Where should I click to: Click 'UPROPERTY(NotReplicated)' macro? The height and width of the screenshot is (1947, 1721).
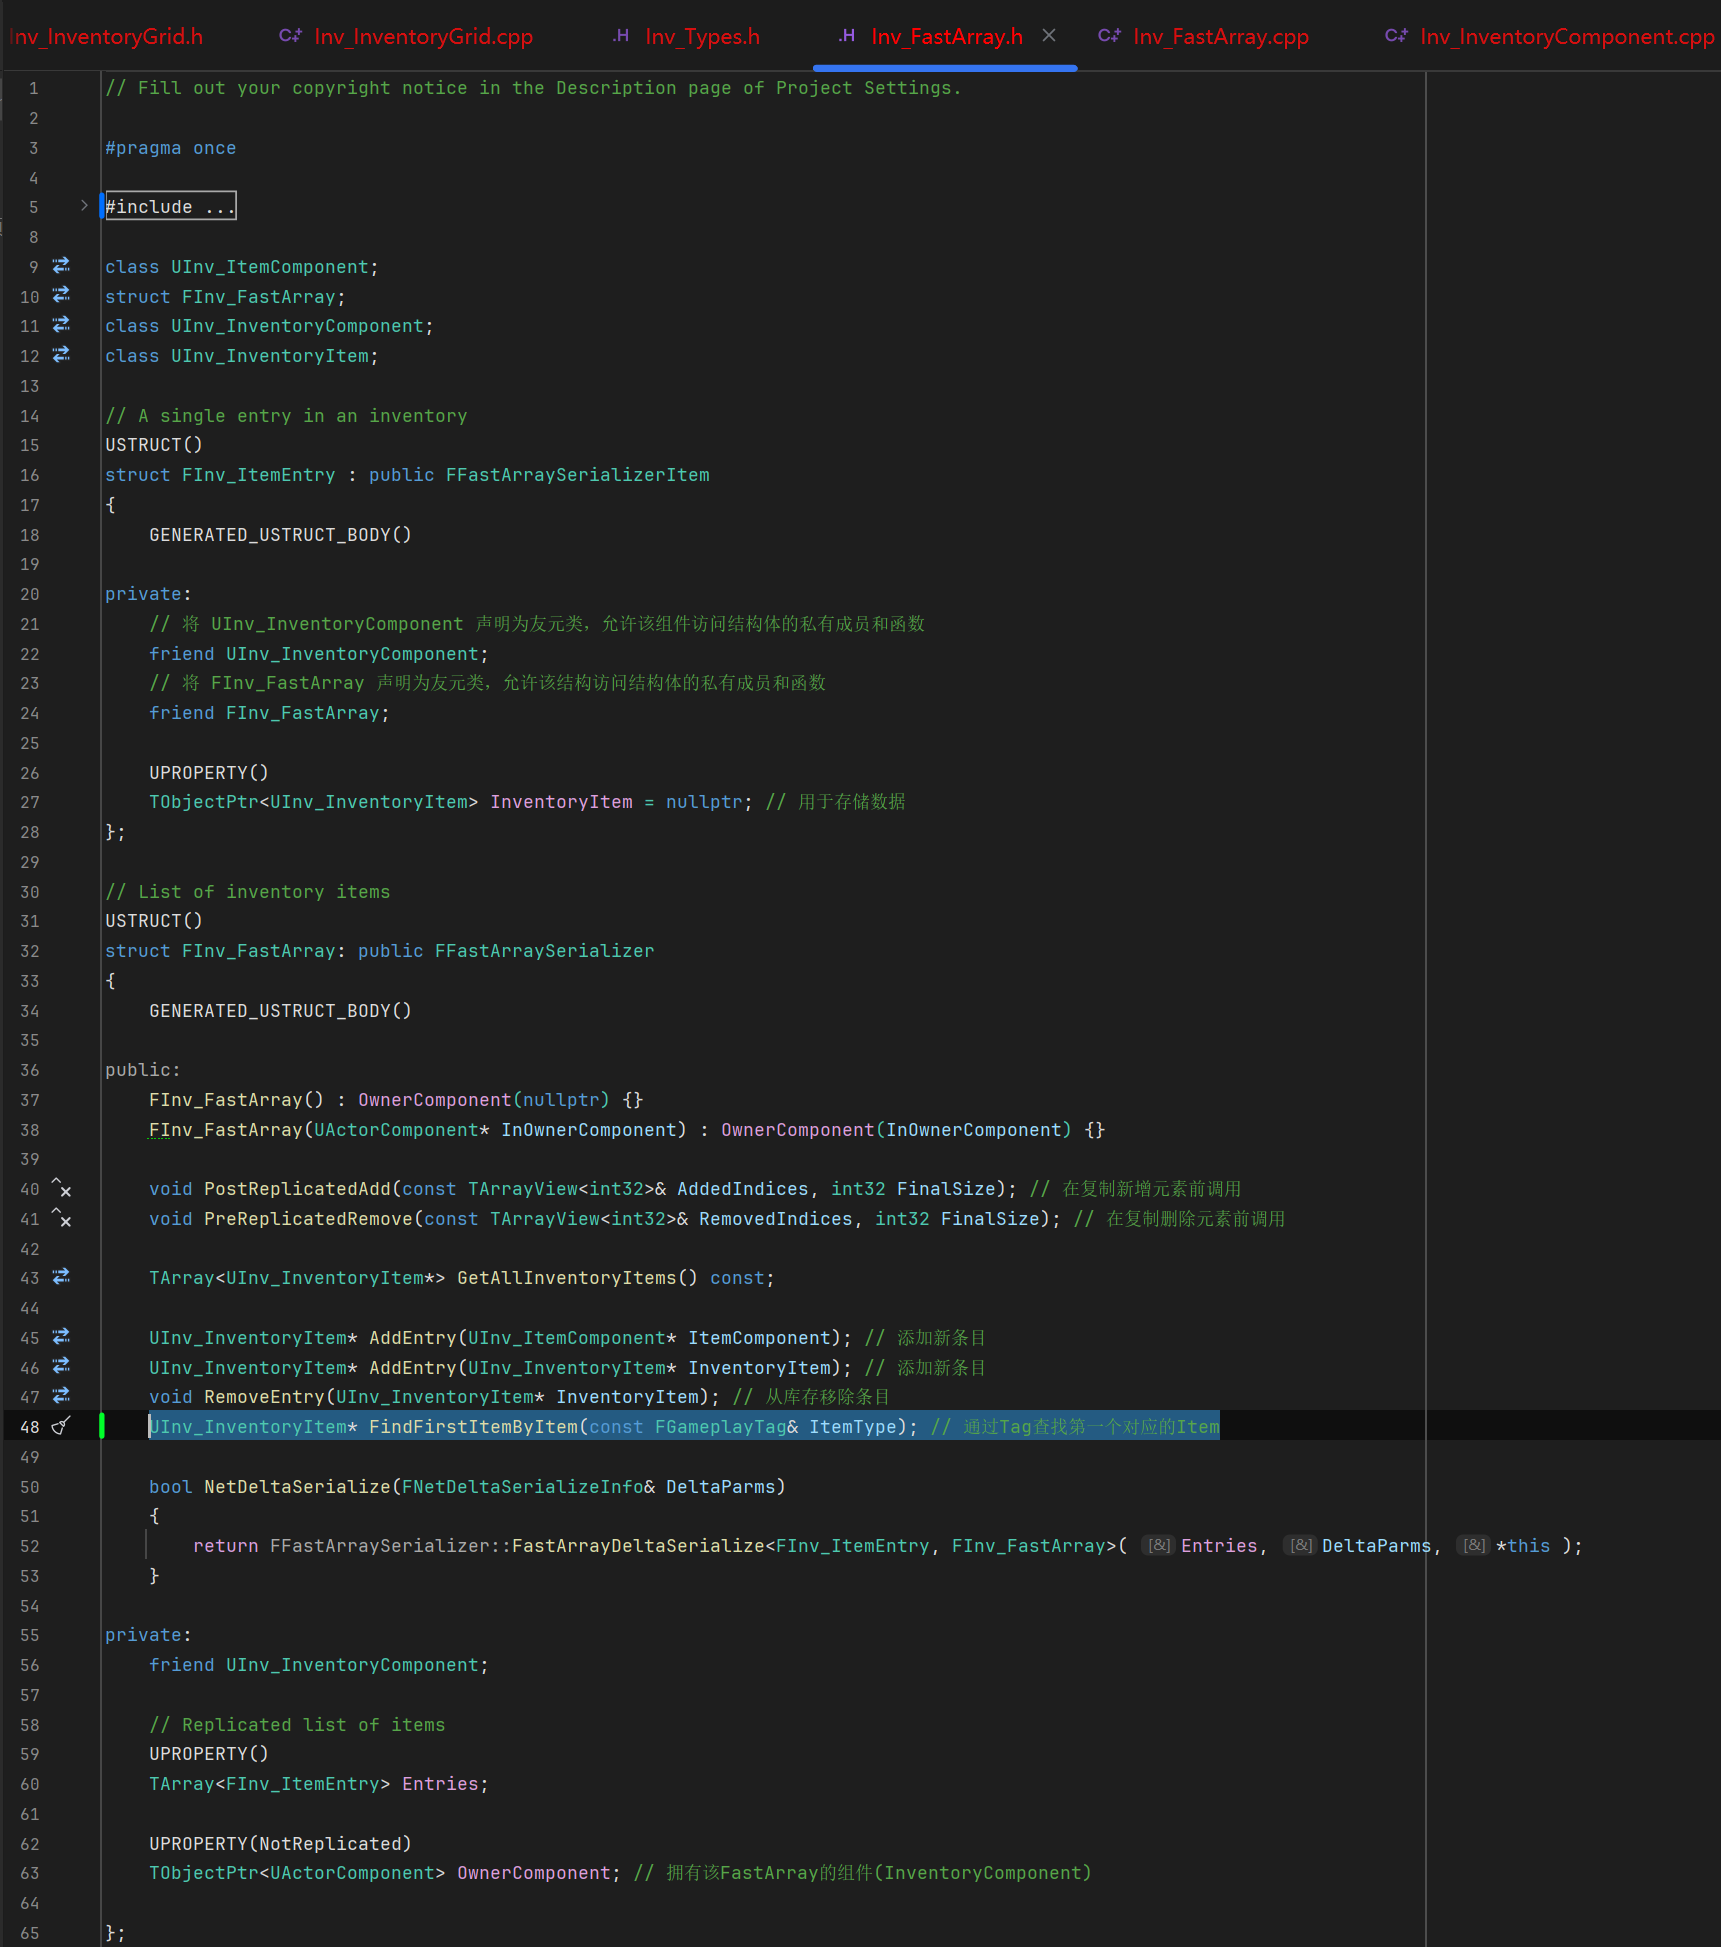(x=281, y=1844)
